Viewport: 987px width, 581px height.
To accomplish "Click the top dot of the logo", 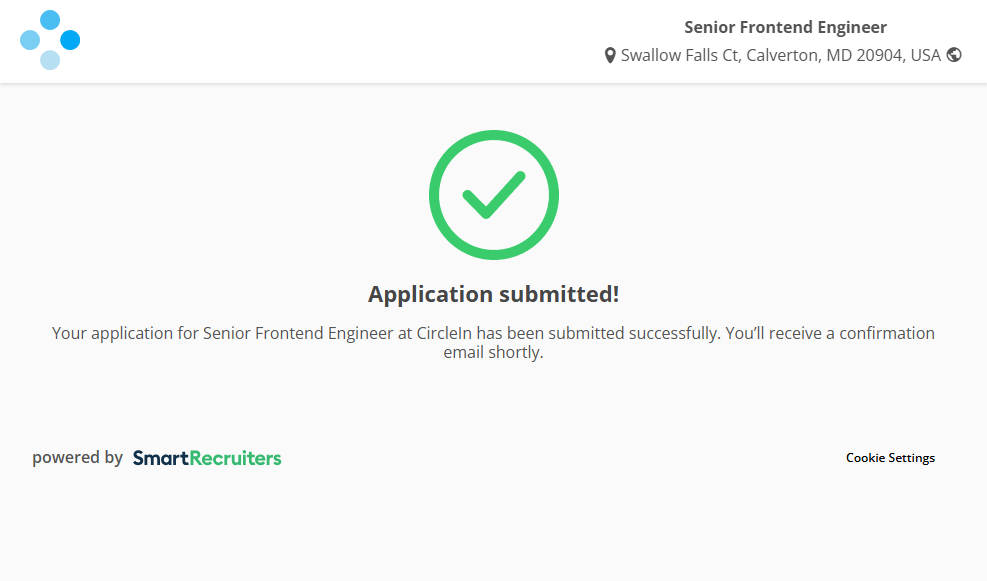I will (50, 20).
